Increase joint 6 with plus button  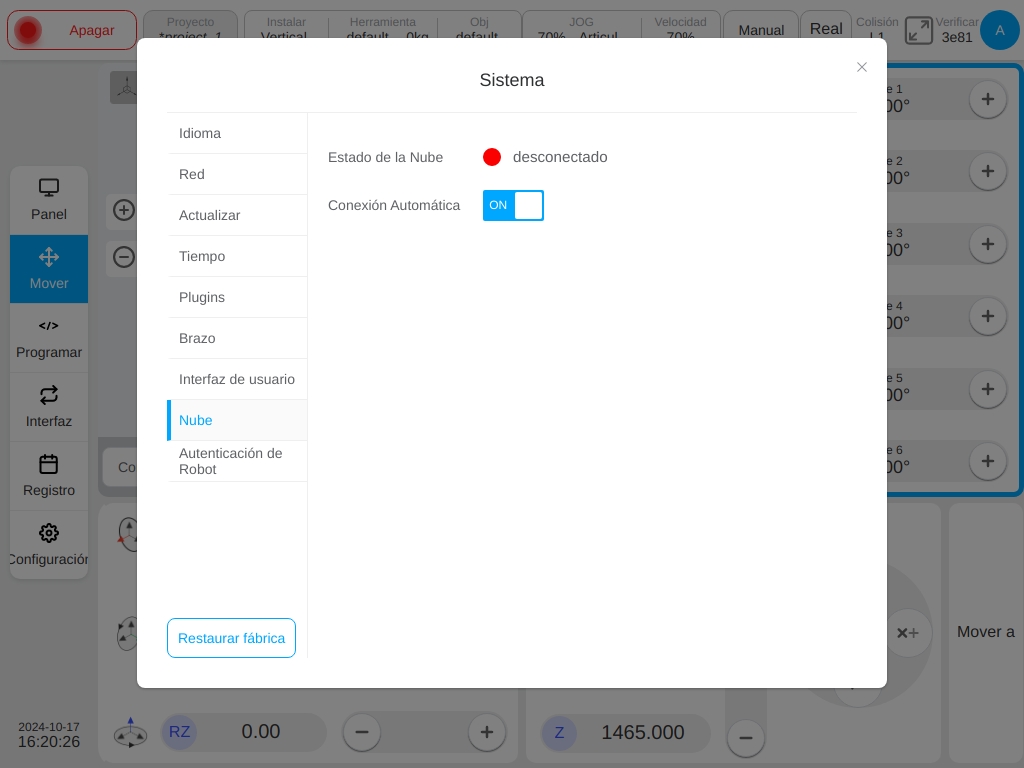pyautogui.click(x=987, y=461)
